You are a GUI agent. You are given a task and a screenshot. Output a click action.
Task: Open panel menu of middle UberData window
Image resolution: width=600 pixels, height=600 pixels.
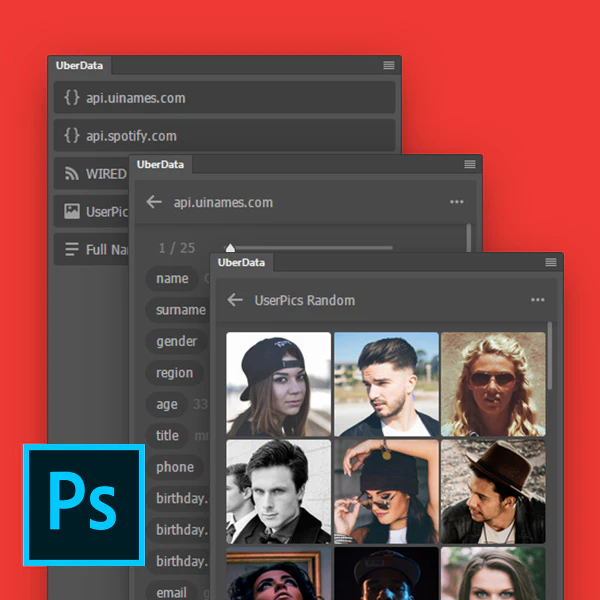[x=470, y=164]
